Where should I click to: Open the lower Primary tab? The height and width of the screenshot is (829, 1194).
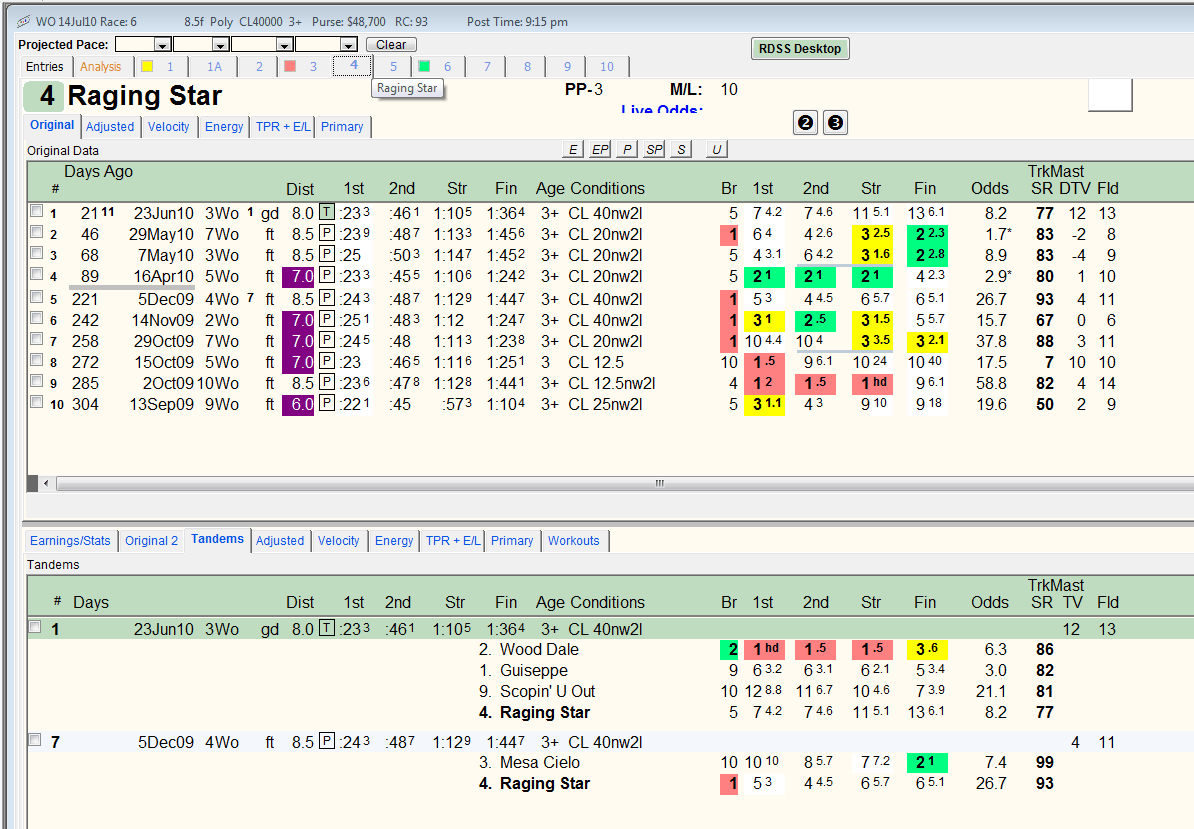(x=512, y=540)
